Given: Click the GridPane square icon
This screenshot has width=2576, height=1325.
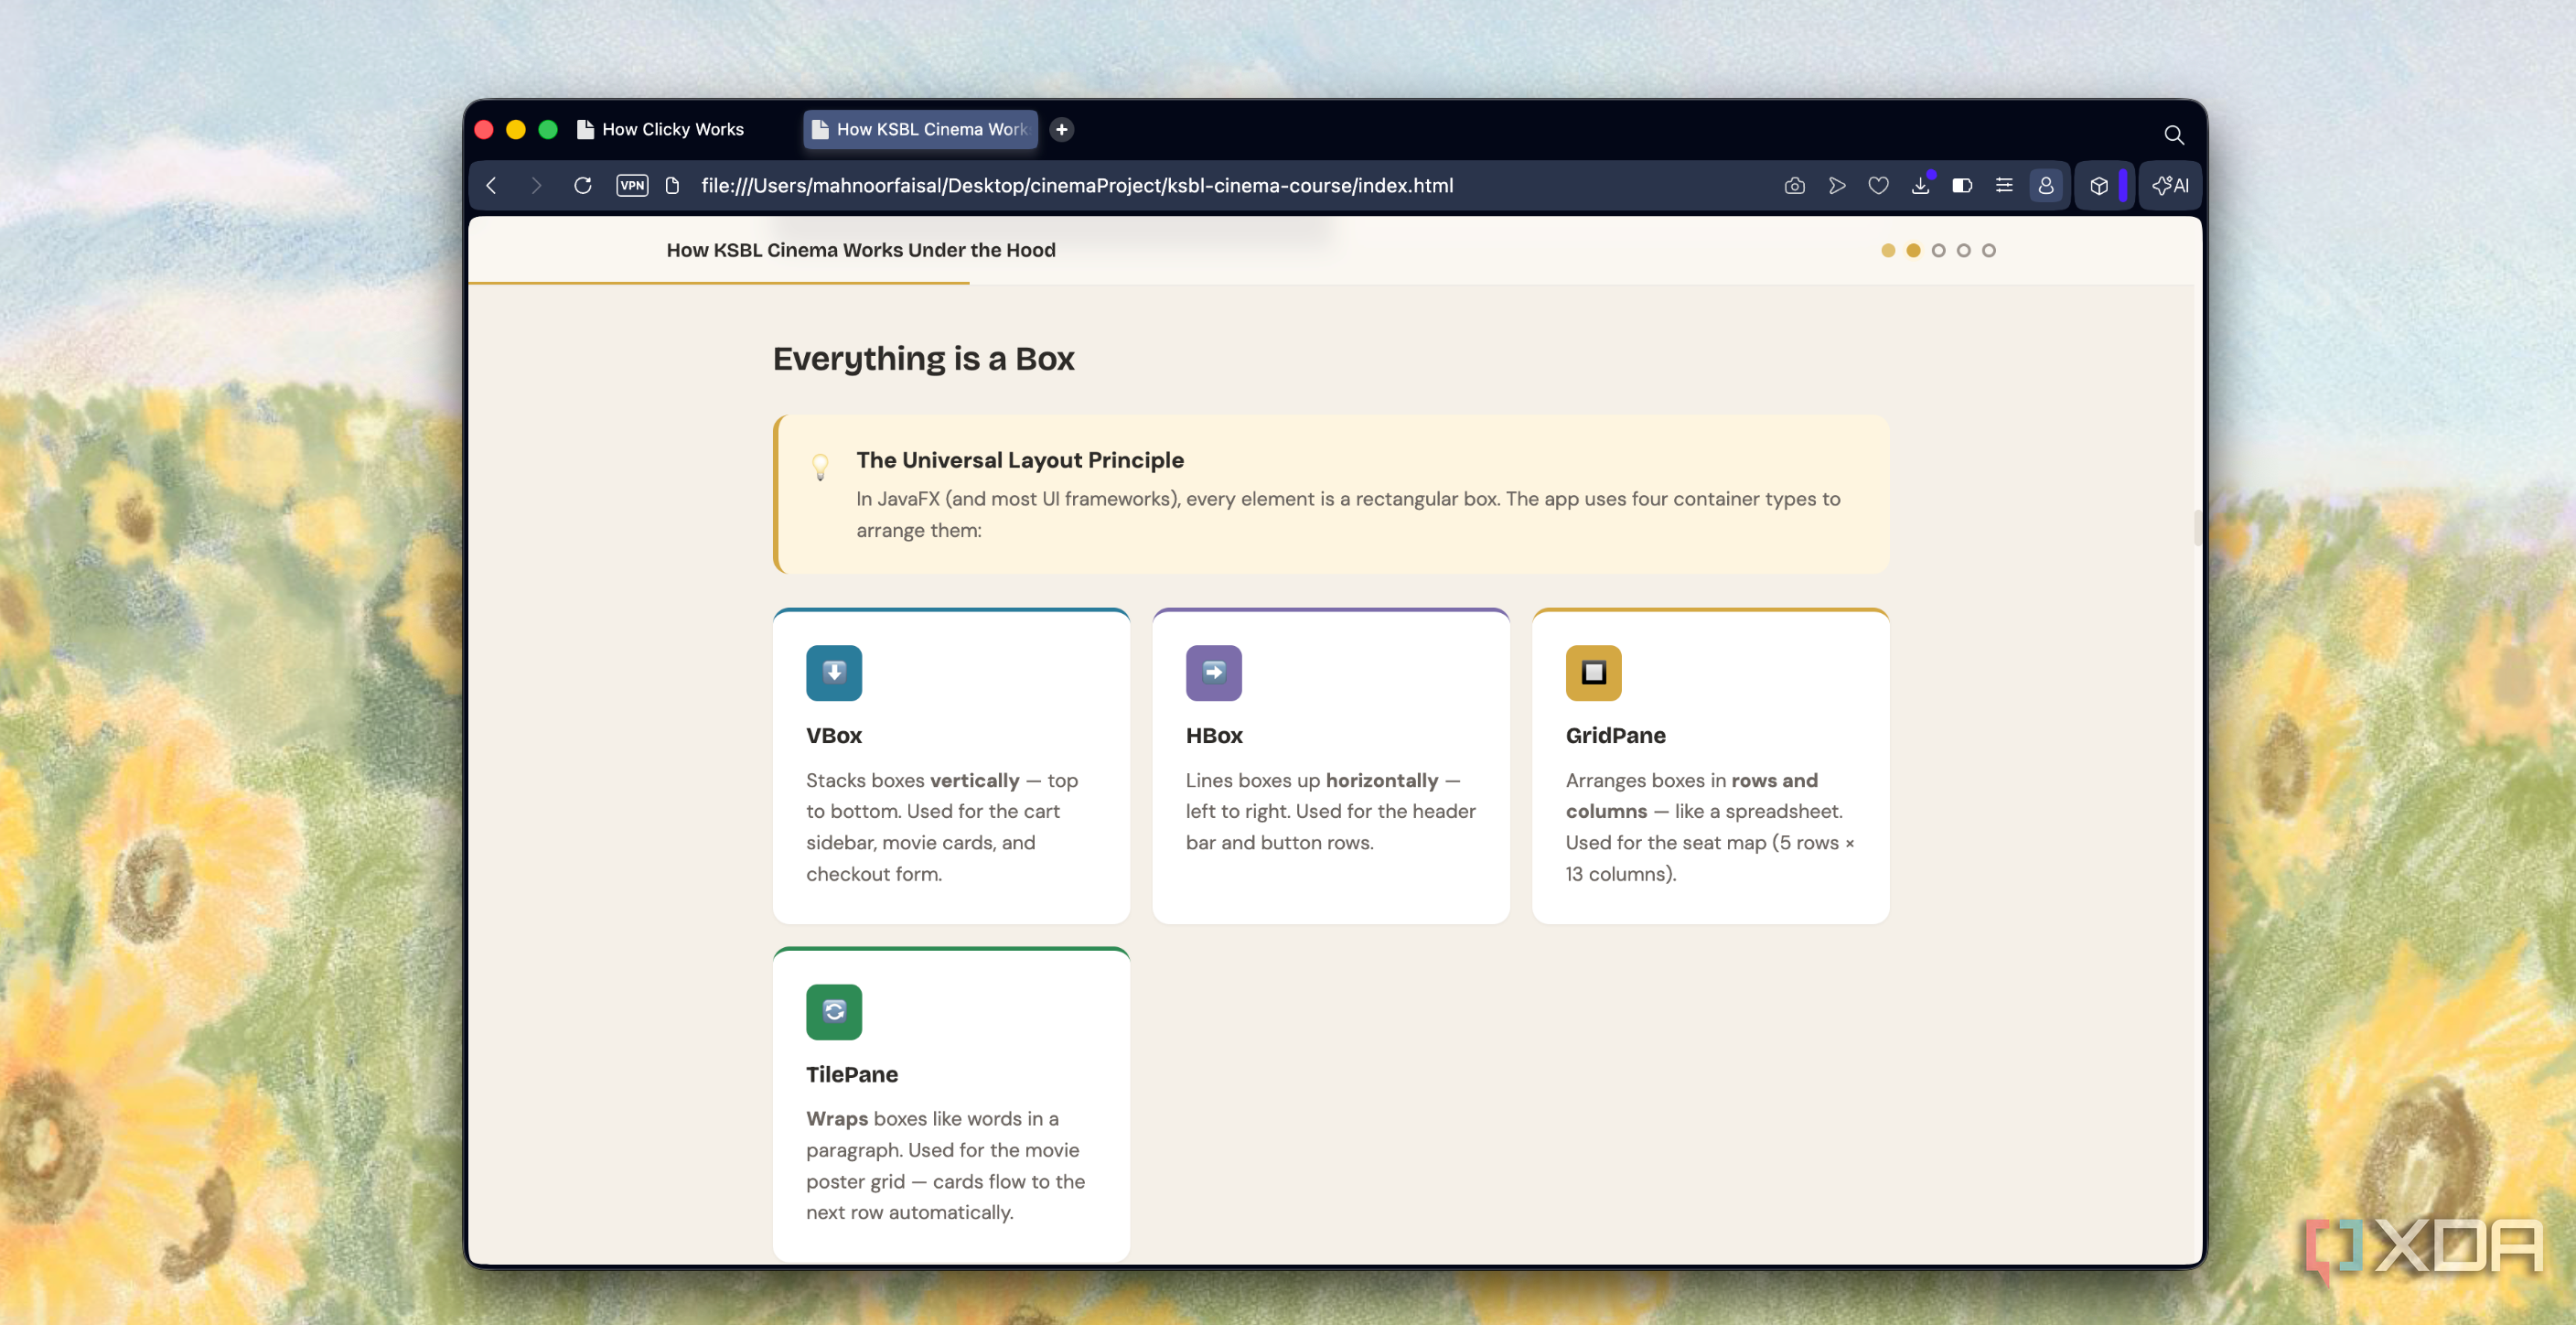Looking at the screenshot, I should [x=1593, y=673].
